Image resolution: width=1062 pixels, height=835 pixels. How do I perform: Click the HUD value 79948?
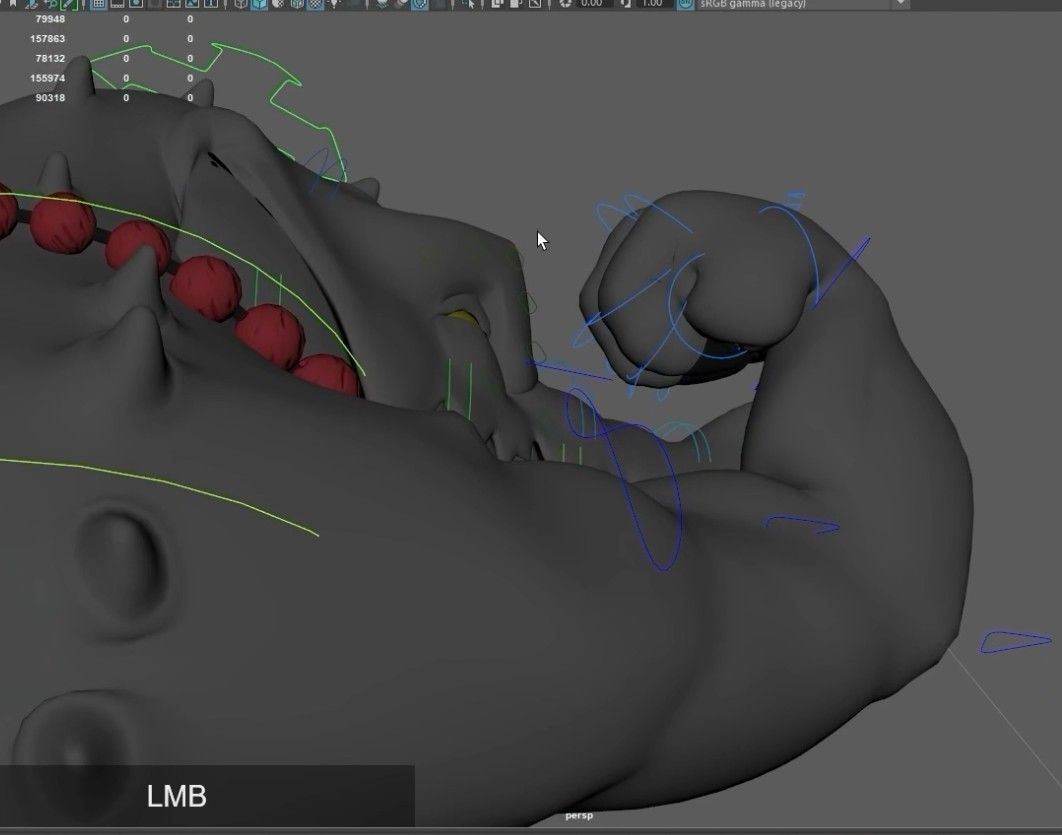pyautogui.click(x=50, y=19)
